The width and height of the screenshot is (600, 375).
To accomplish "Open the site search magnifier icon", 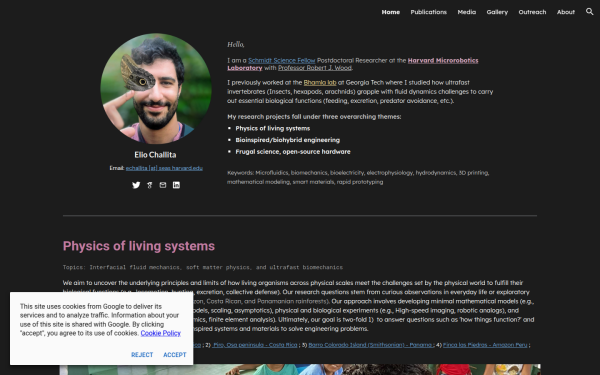I will [x=589, y=12].
